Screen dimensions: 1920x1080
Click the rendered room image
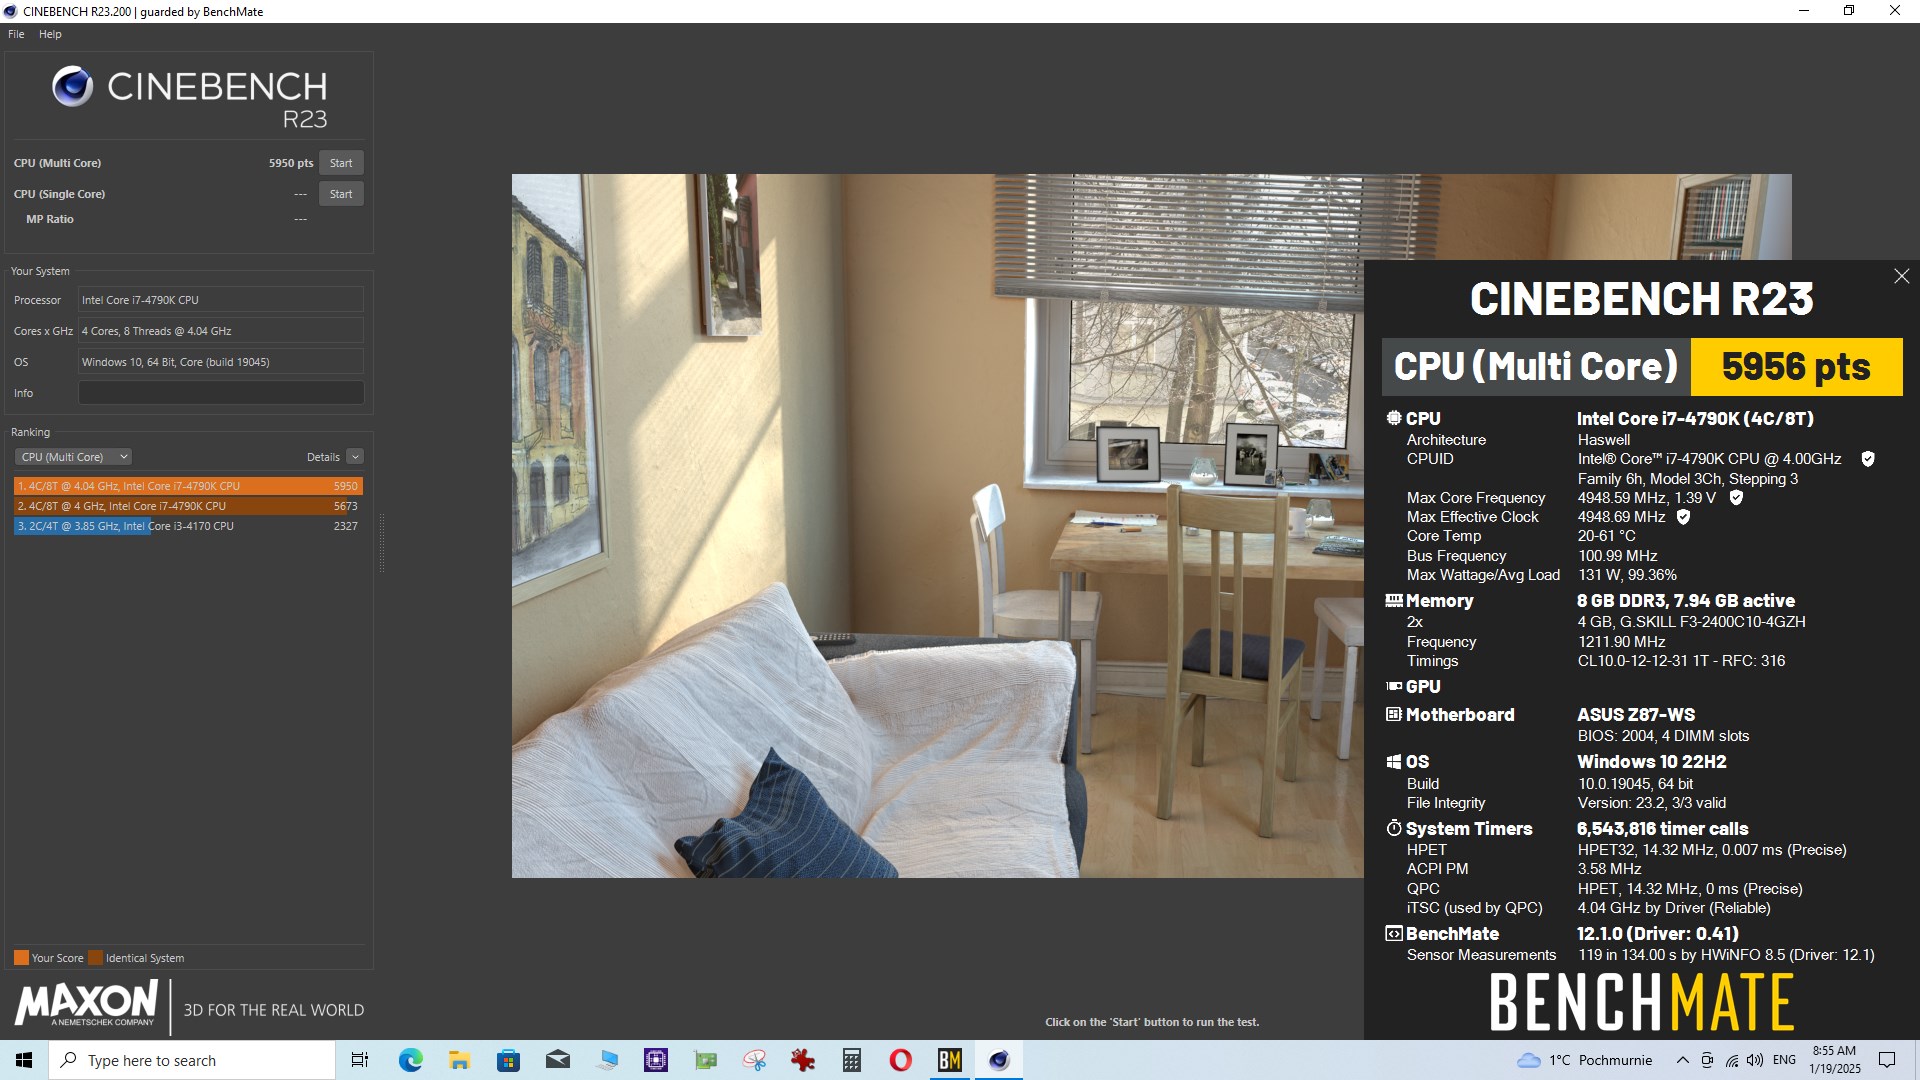[x=937, y=526]
